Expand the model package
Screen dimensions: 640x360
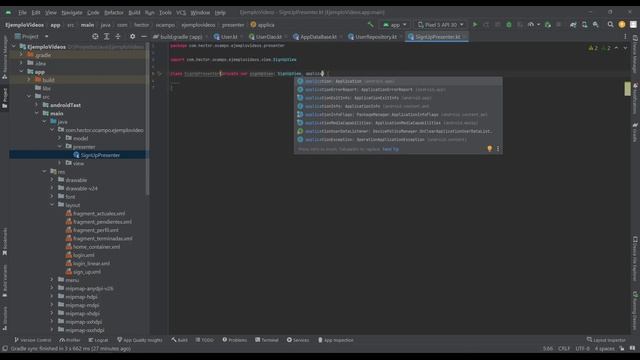[60, 138]
